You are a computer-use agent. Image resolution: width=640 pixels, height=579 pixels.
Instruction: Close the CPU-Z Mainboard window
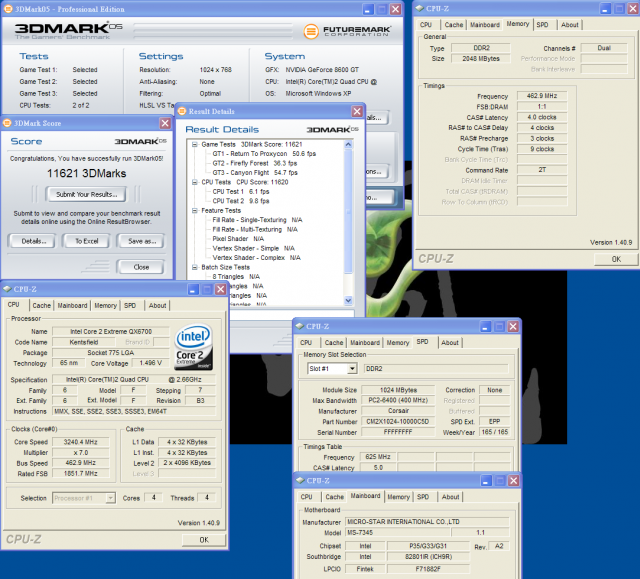pyautogui.click(x=513, y=481)
